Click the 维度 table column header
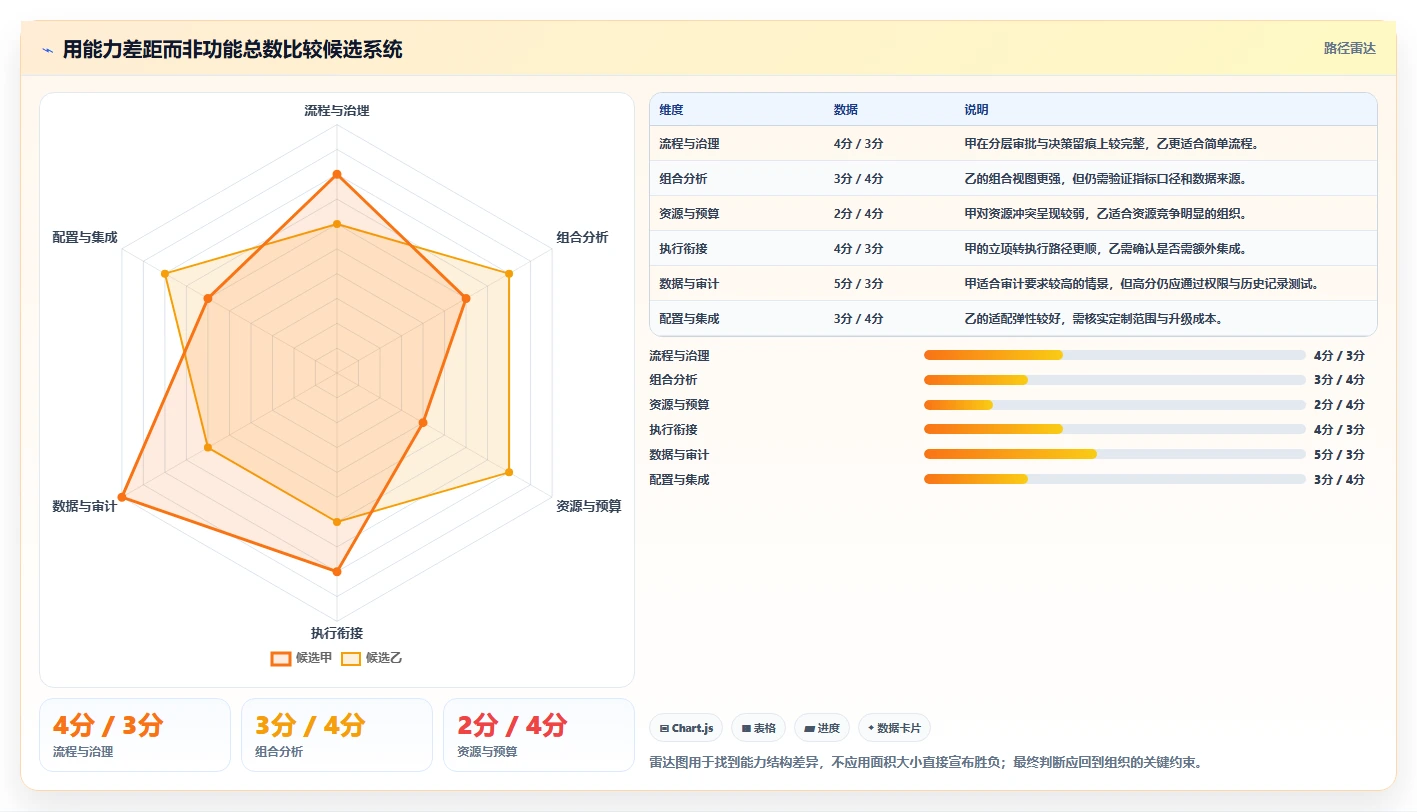 (671, 109)
